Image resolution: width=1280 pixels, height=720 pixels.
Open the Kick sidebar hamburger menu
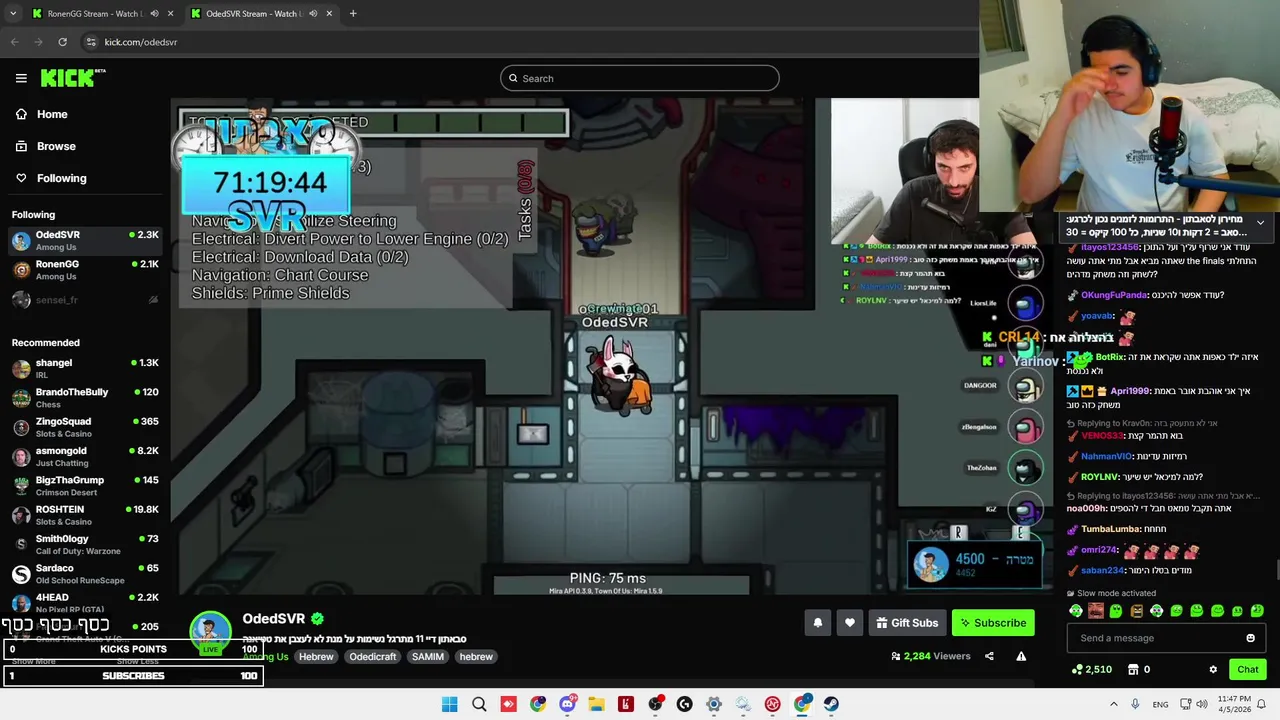pyautogui.click(x=21, y=78)
